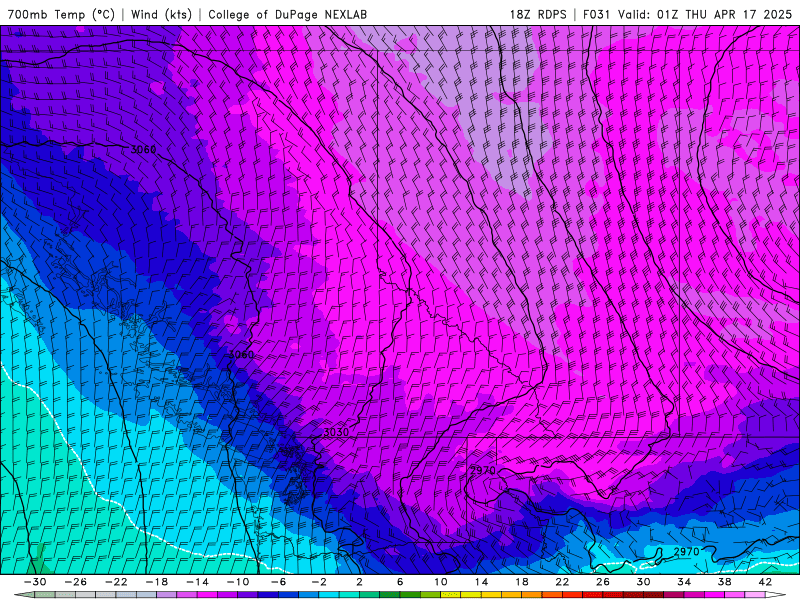Screen dimensions: 800x600
Task: Select the -6 color scale label
Action: (279, 582)
